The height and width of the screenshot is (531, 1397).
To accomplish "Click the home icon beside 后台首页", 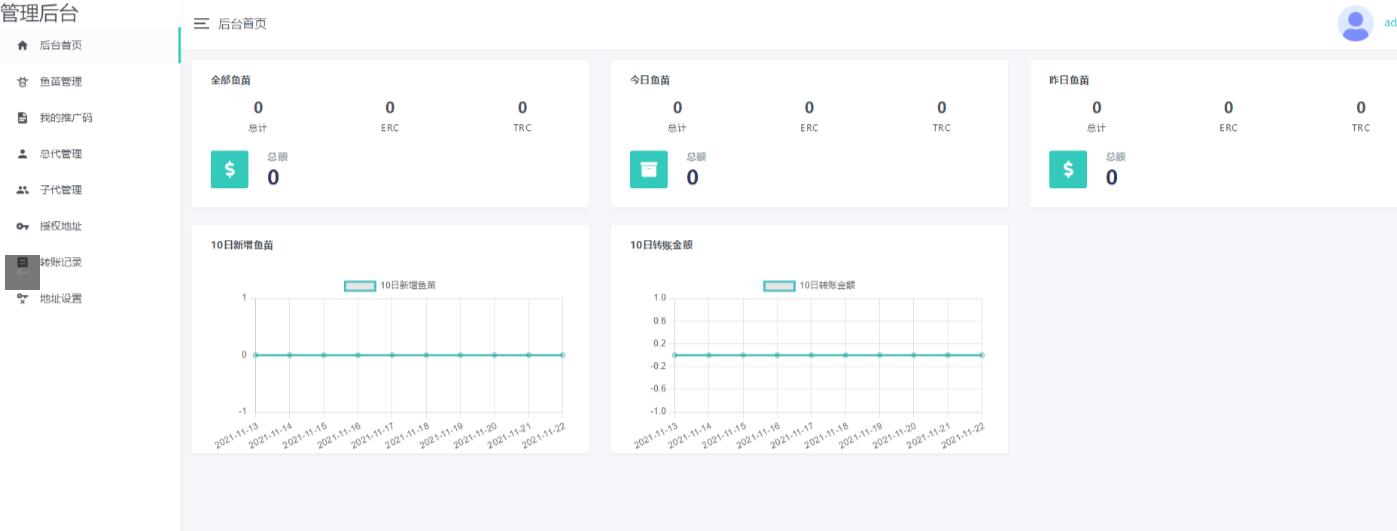I will [23, 46].
